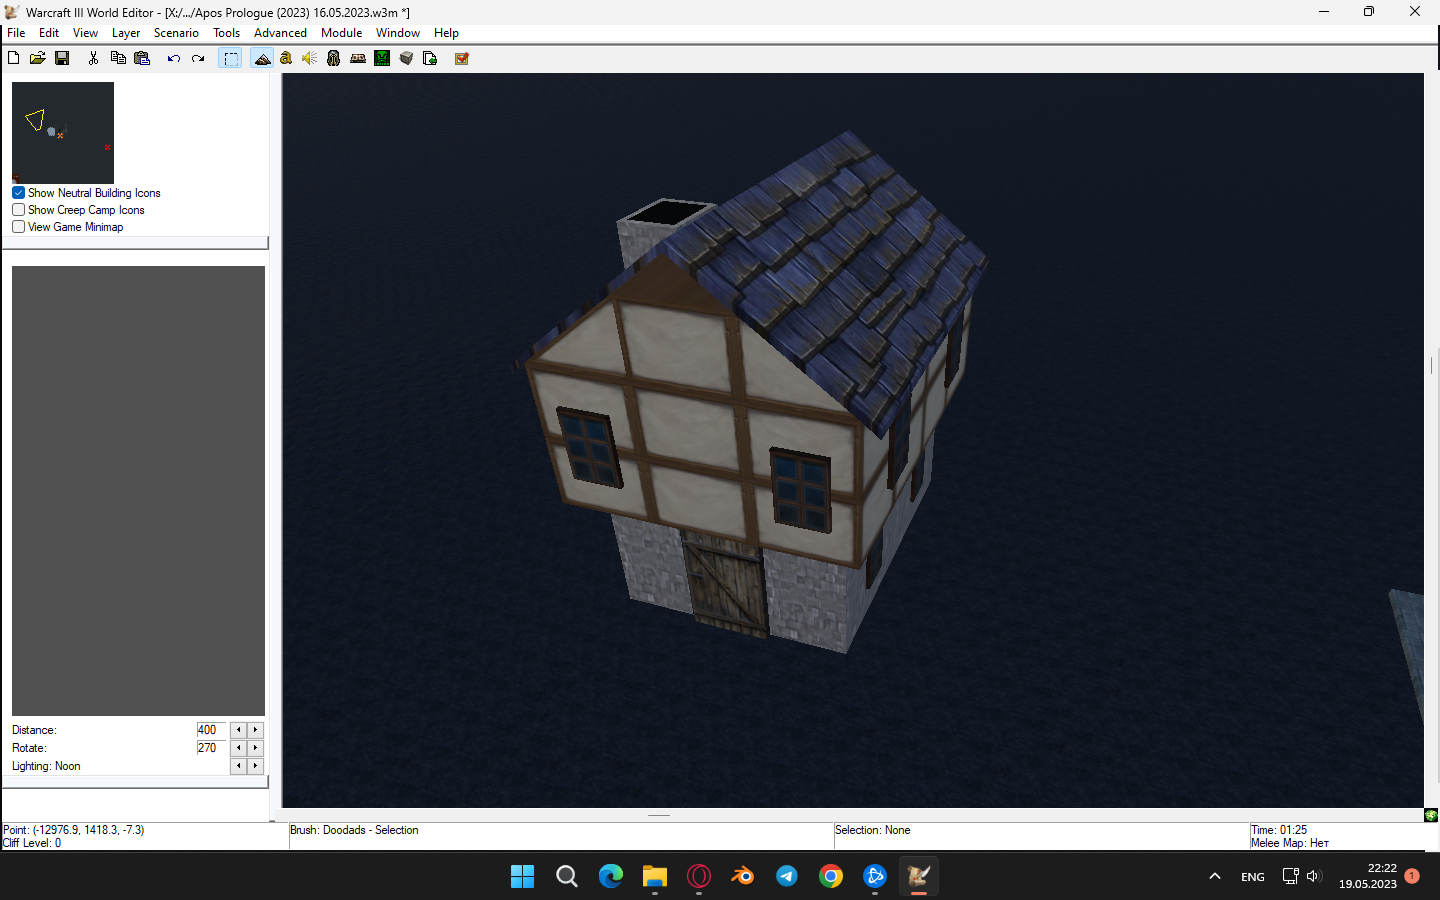This screenshot has width=1440, height=900.
Task: Open the Tools menu
Action: coord(227,33)
